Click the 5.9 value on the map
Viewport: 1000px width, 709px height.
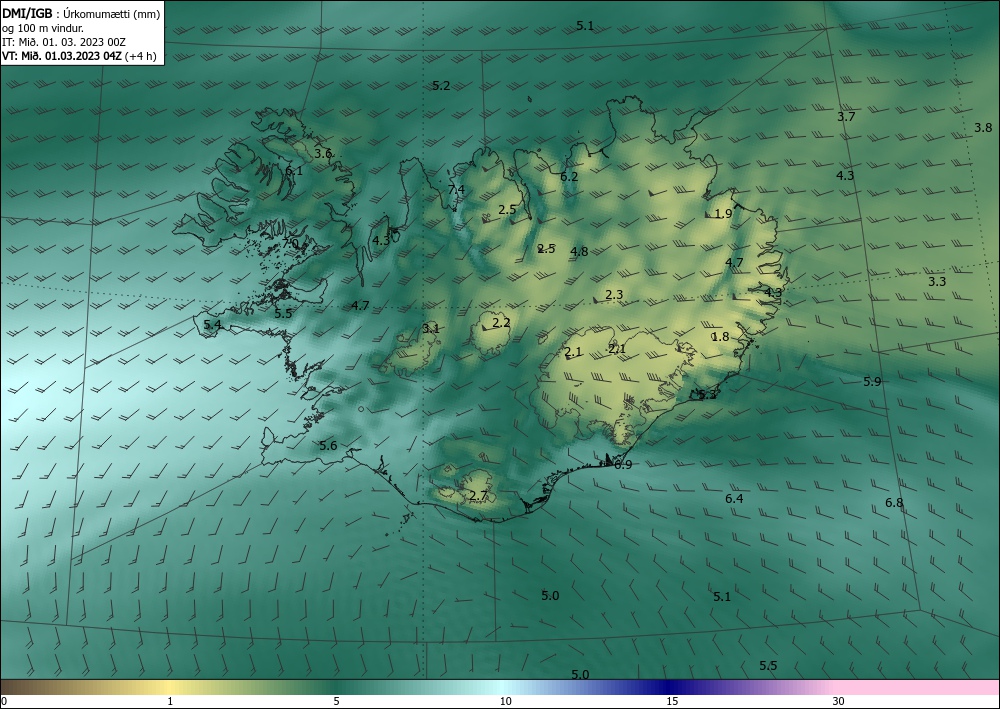[x=872, y=381]
